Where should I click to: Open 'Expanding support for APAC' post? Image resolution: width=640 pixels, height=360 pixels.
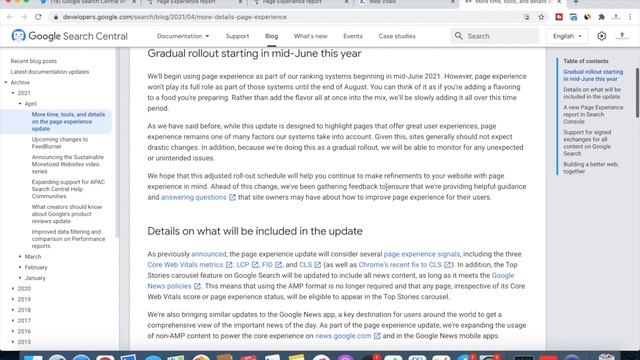[68, 189]
